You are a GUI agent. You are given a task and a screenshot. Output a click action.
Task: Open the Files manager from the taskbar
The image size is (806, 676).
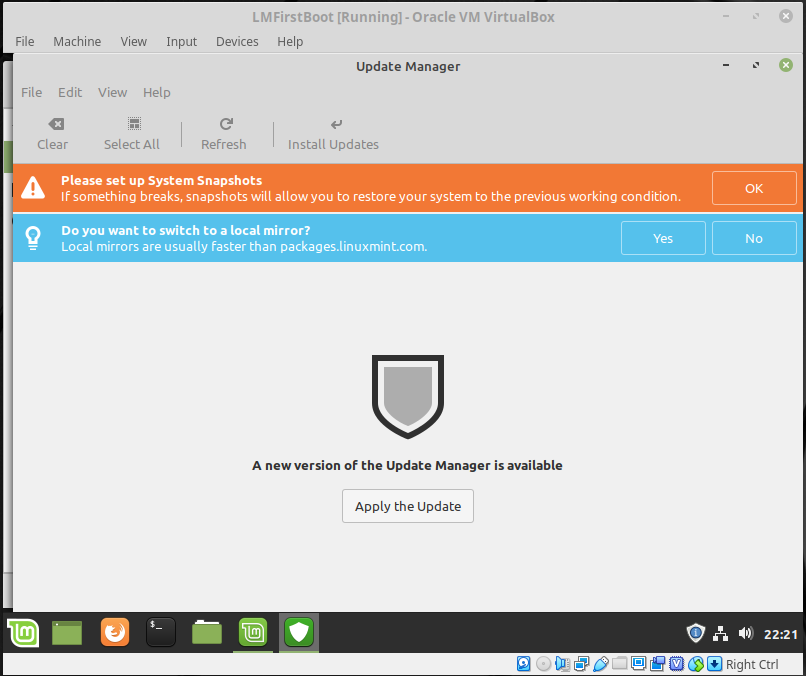coord(207,632)
